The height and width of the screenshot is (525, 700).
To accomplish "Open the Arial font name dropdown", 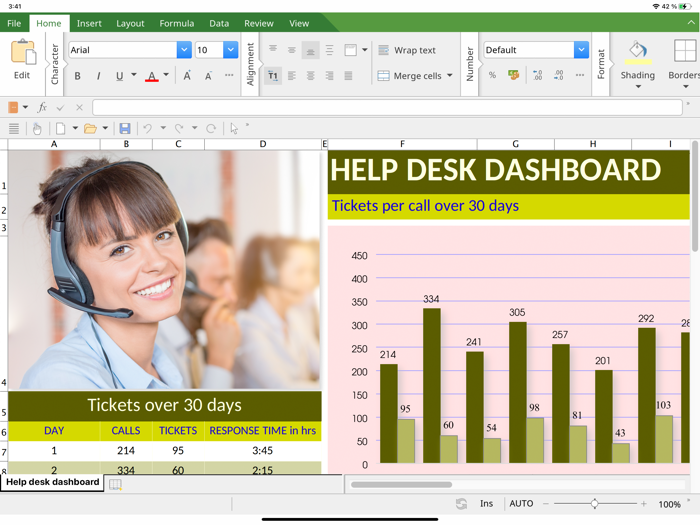I will coord(184,50).
